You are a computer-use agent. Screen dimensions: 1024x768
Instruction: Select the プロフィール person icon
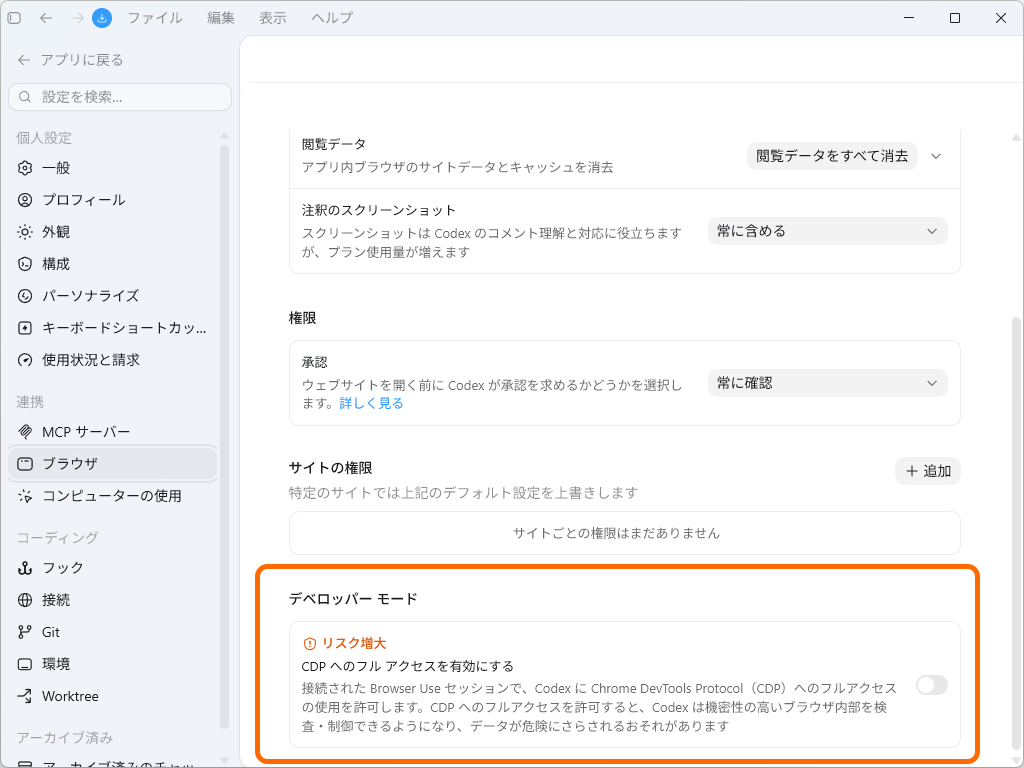(25, 200)
